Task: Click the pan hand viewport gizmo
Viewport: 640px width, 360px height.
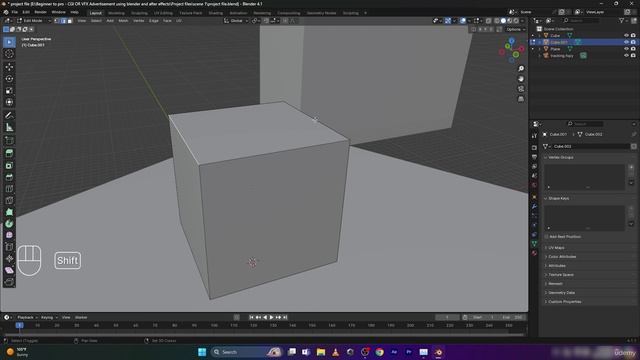Action: tap(521, 79)
